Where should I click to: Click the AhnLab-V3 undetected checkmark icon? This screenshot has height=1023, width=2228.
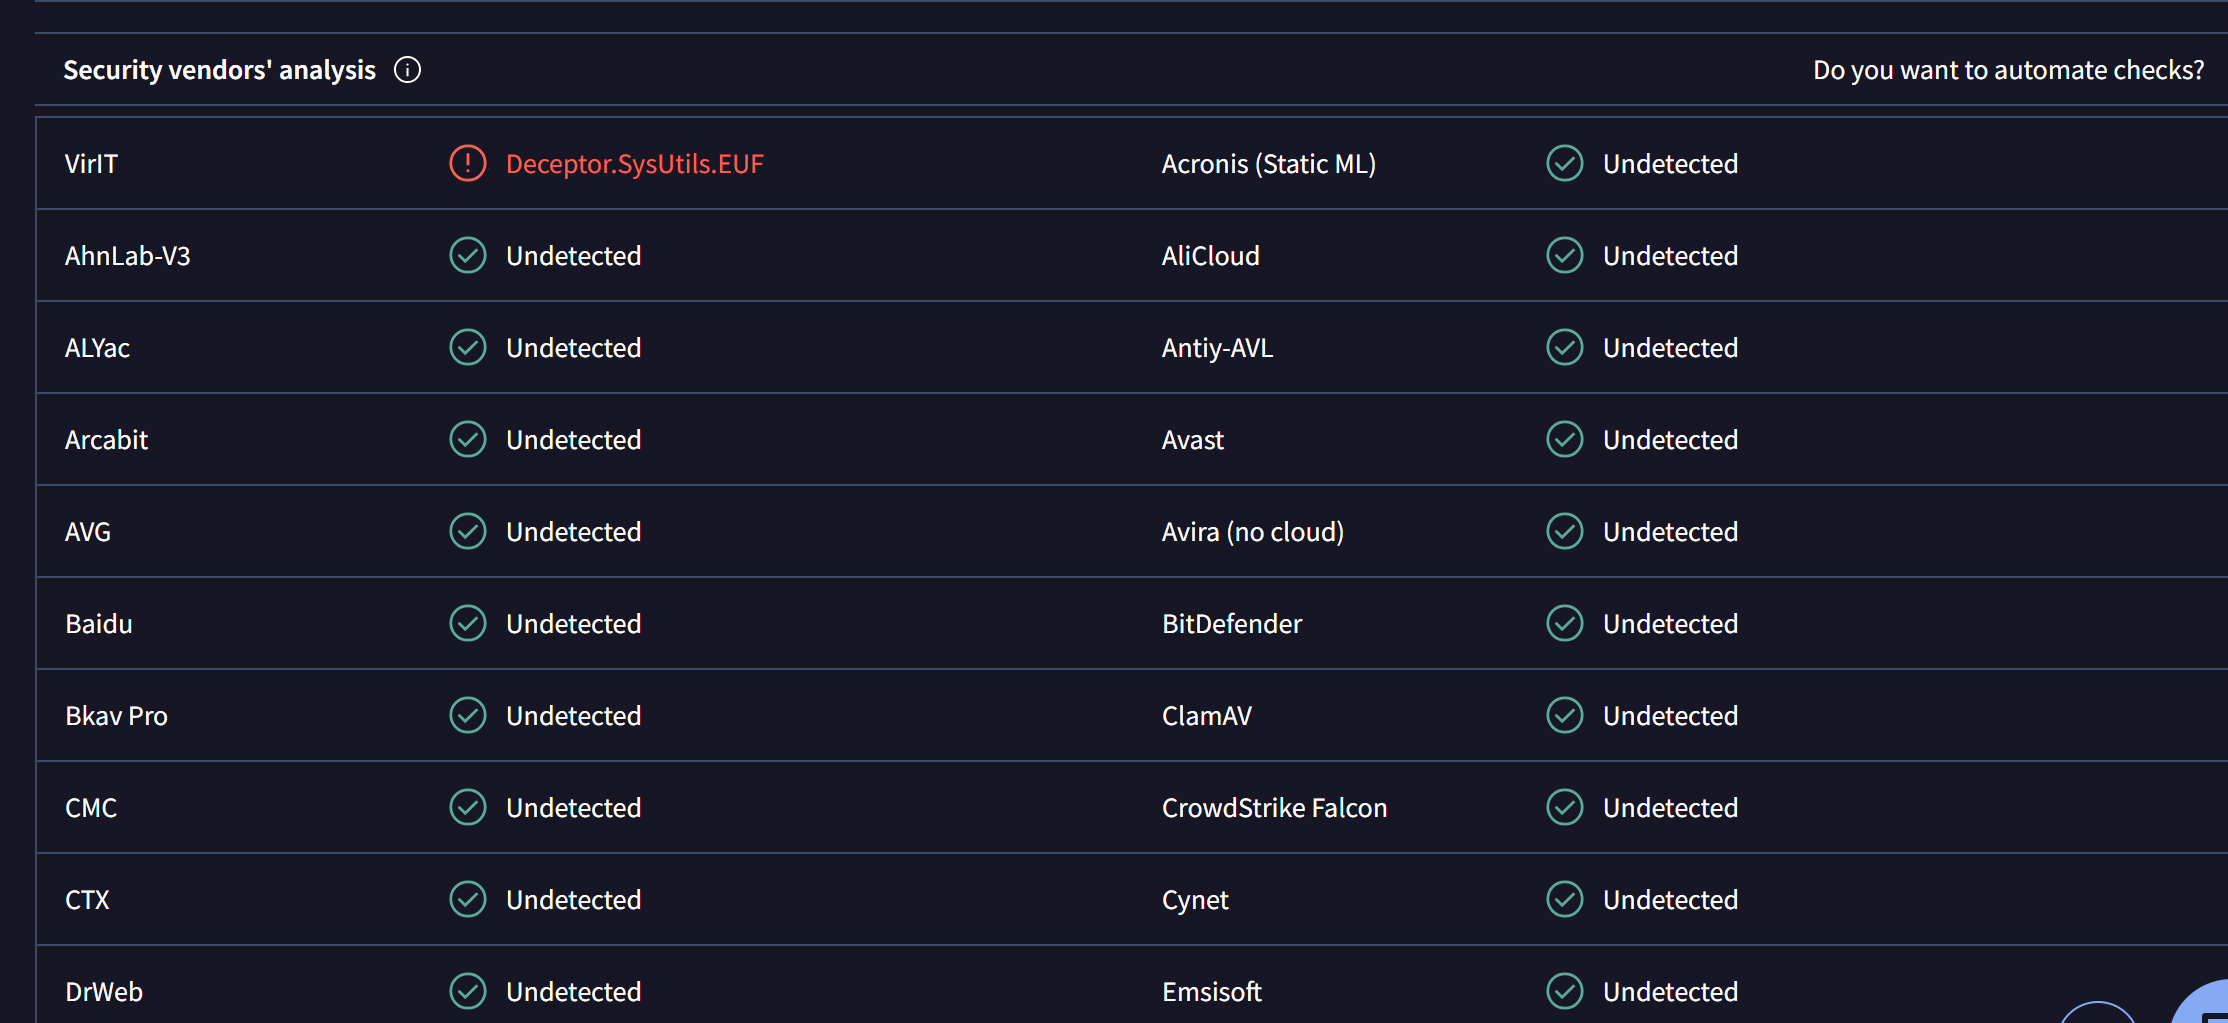click(467, 255)
